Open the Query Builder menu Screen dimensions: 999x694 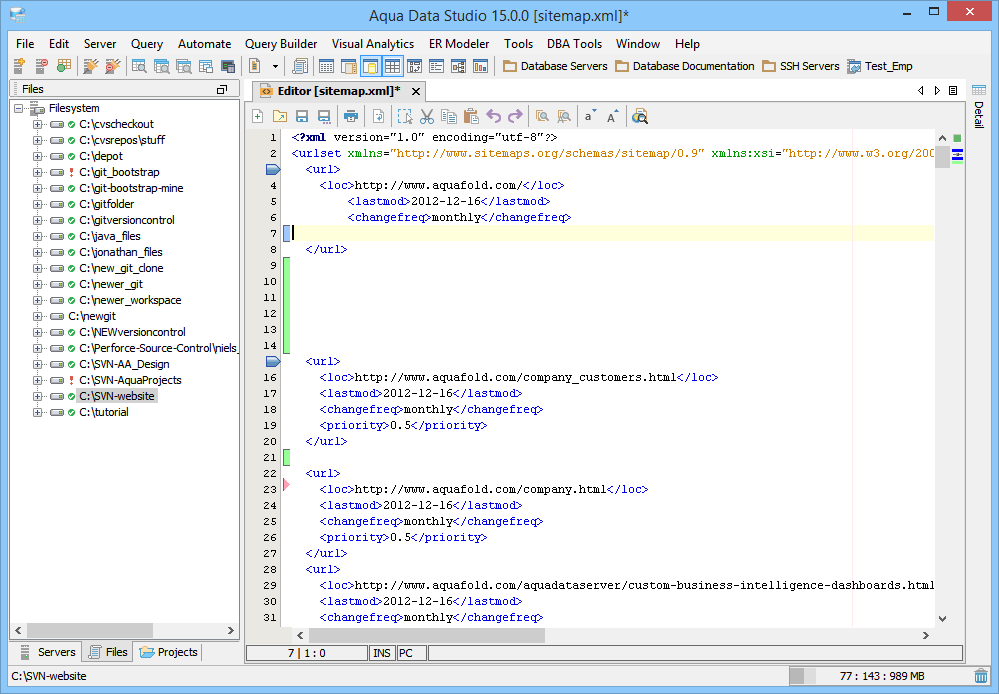click(x=281, y=44)
